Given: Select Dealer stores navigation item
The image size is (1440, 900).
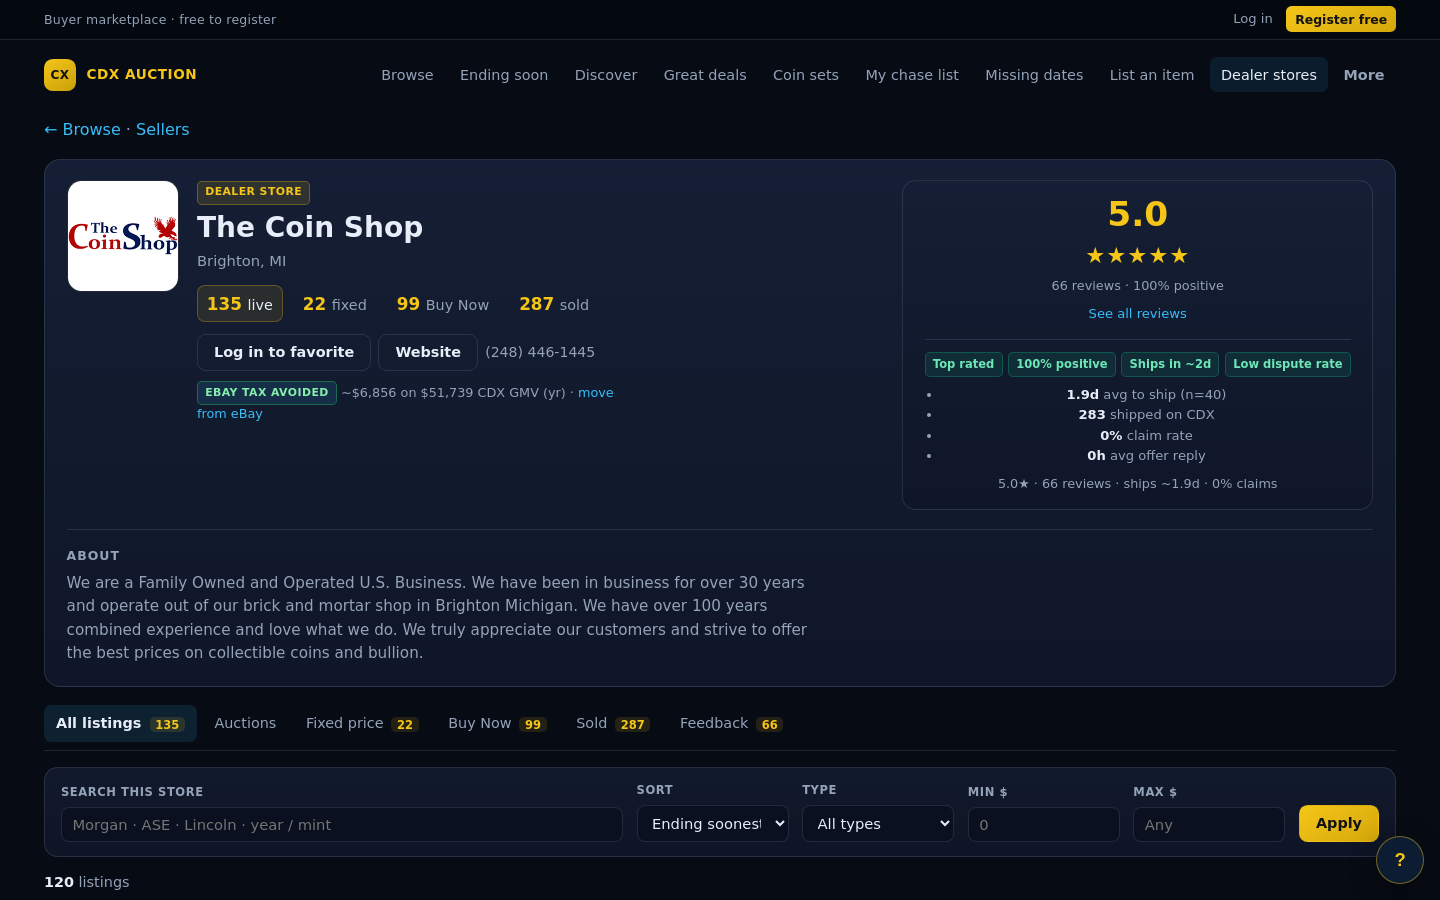Looking at the screenshot, I should click(x=1269, y=75).
